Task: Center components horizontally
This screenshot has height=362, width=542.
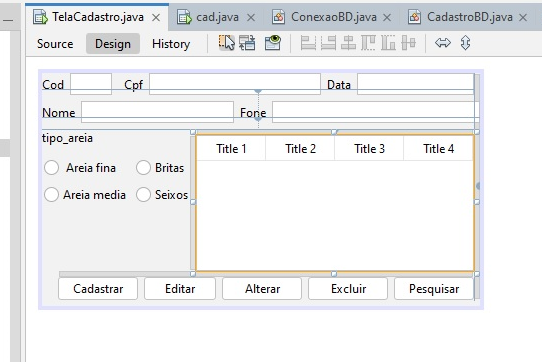Action: (348, 43)
